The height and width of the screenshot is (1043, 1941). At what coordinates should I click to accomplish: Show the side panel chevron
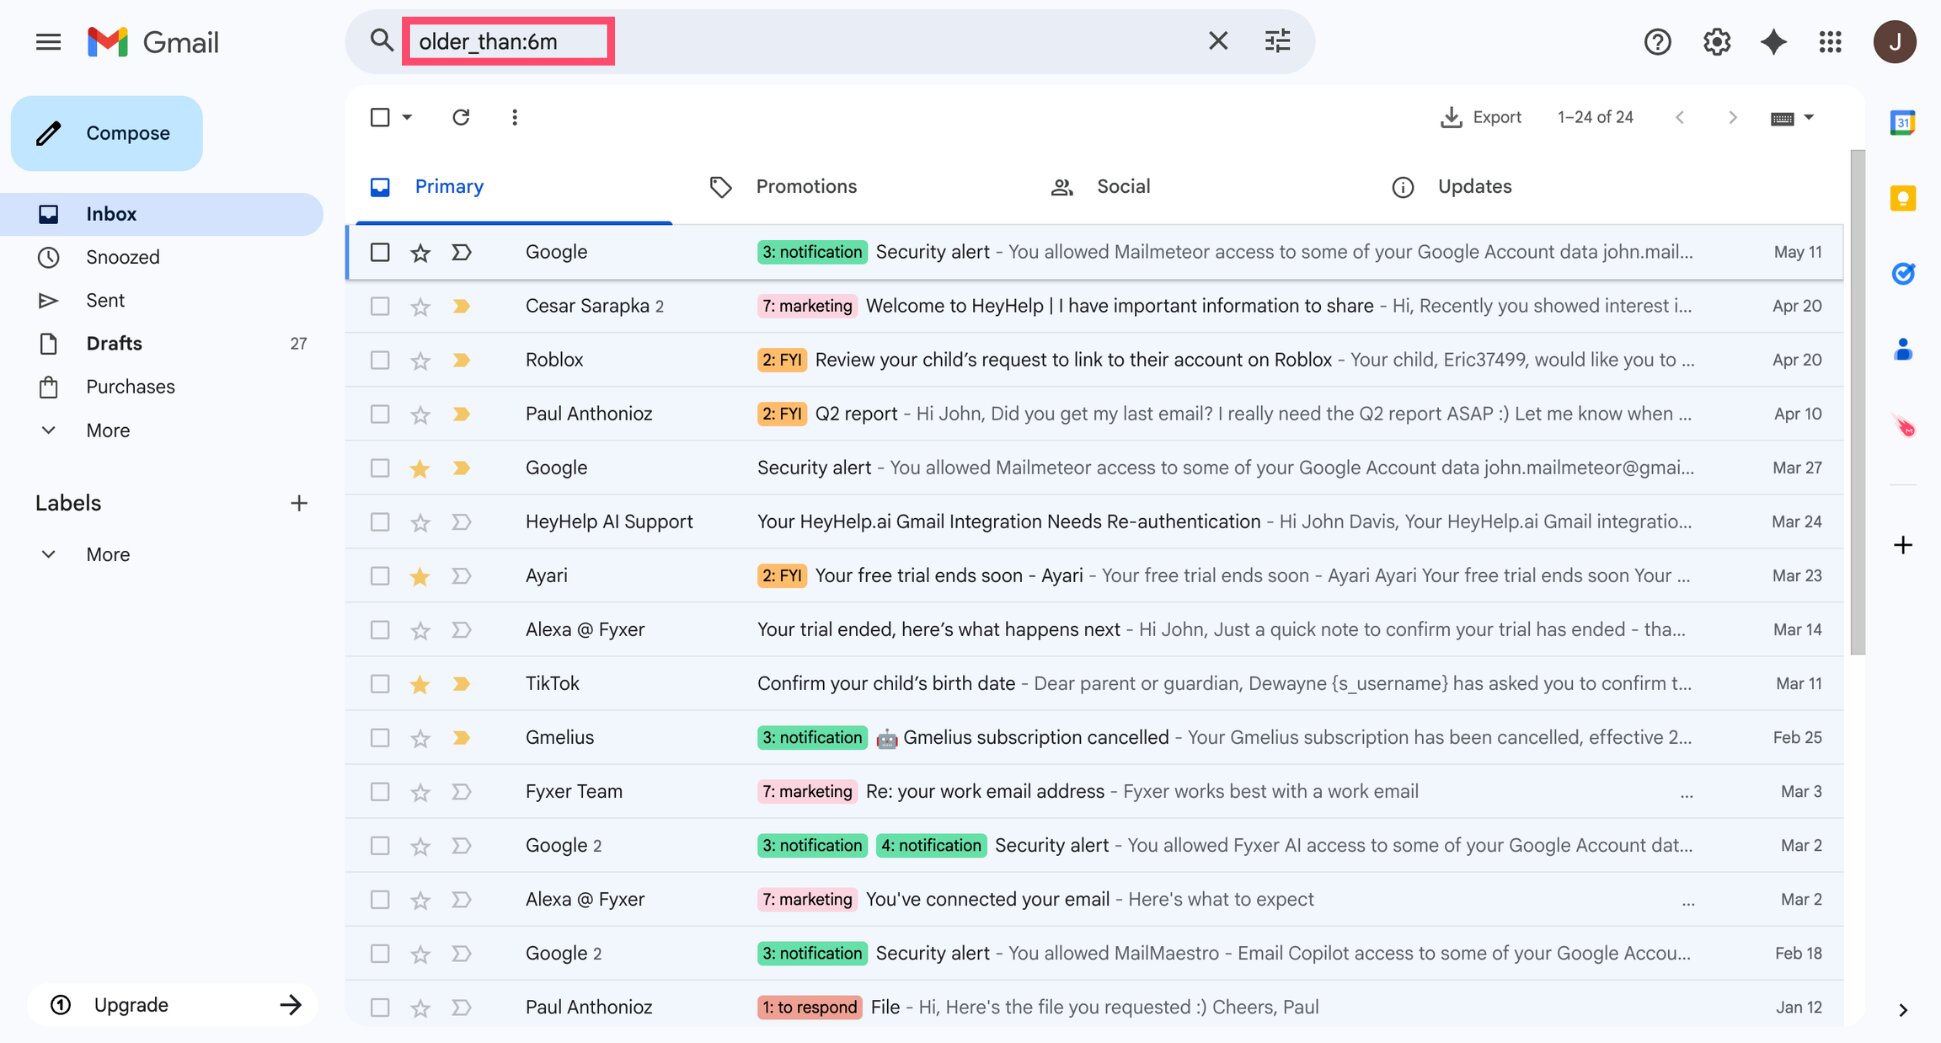[x=1902, y=1010]
